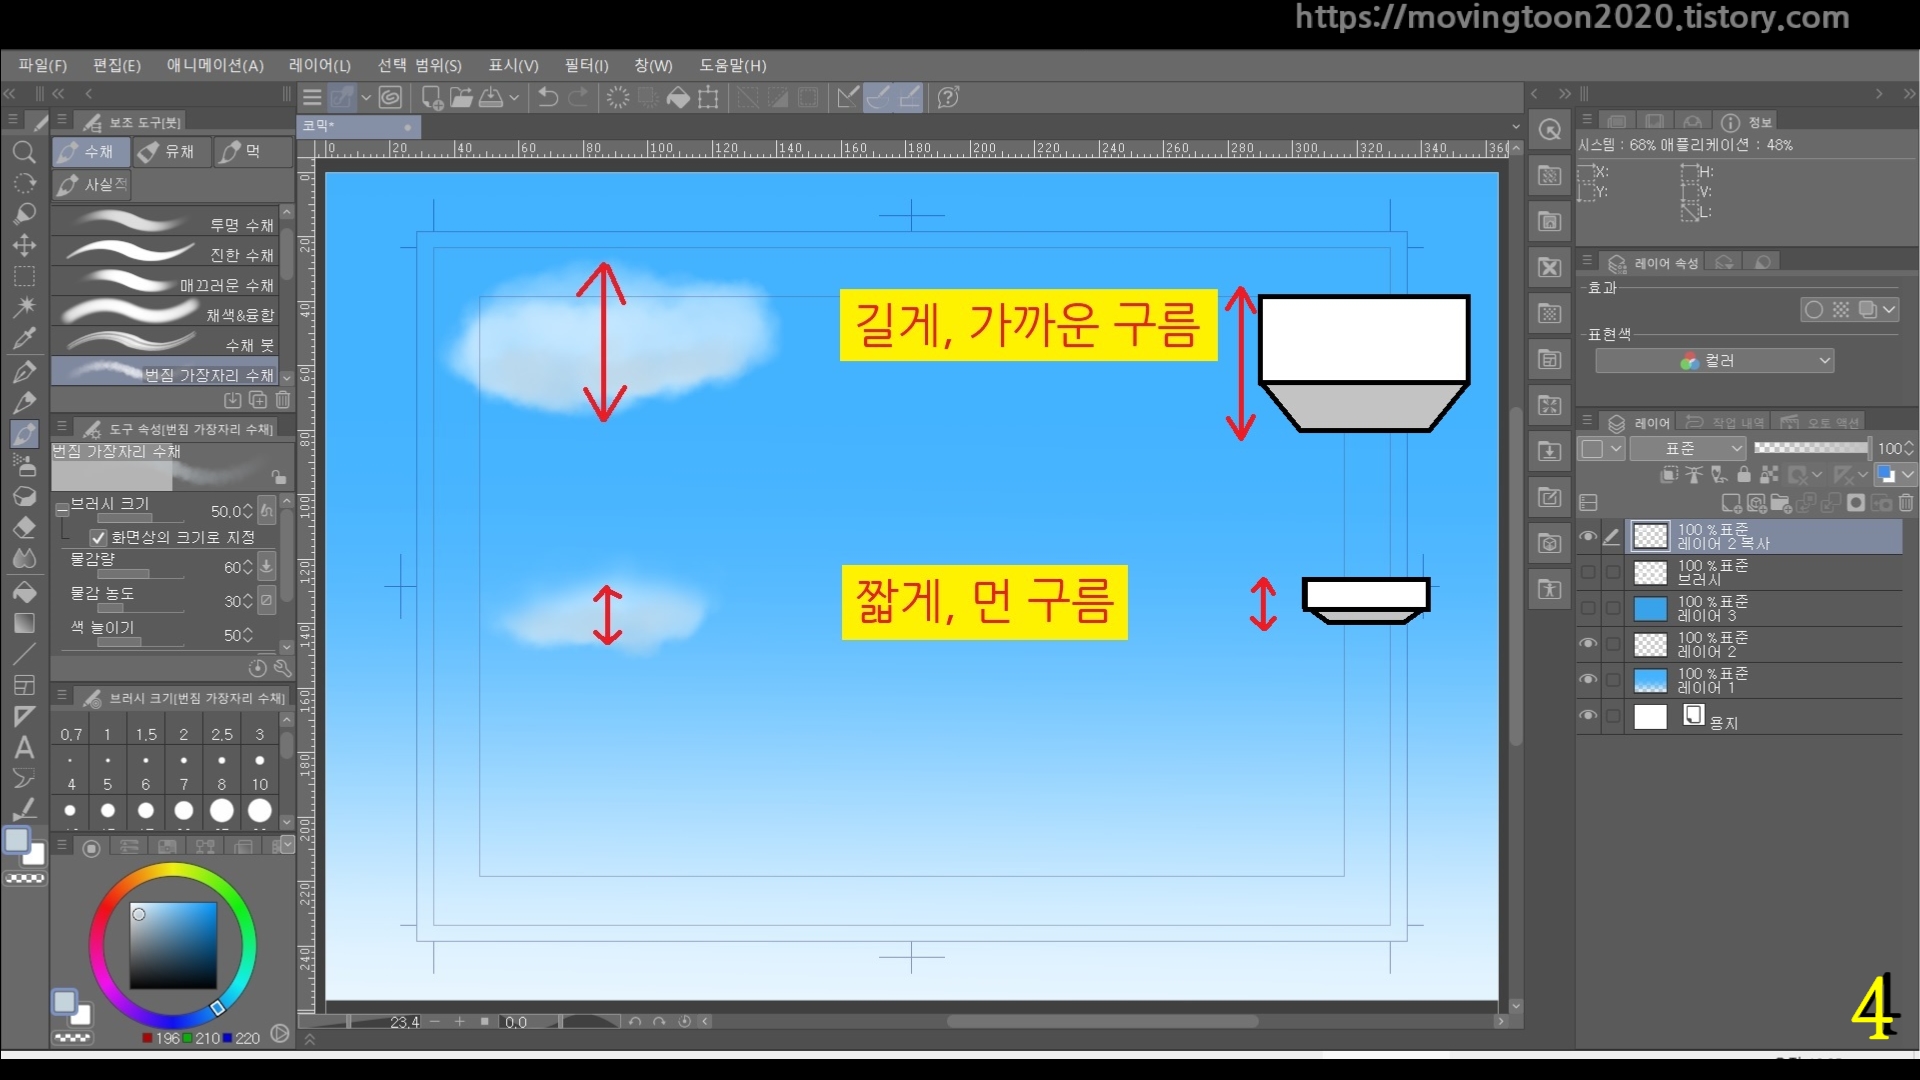The height and width of the screenshot is (1080, 1920).
Task: Select the Airbrush tool
Action: click(x=24, y=465)
